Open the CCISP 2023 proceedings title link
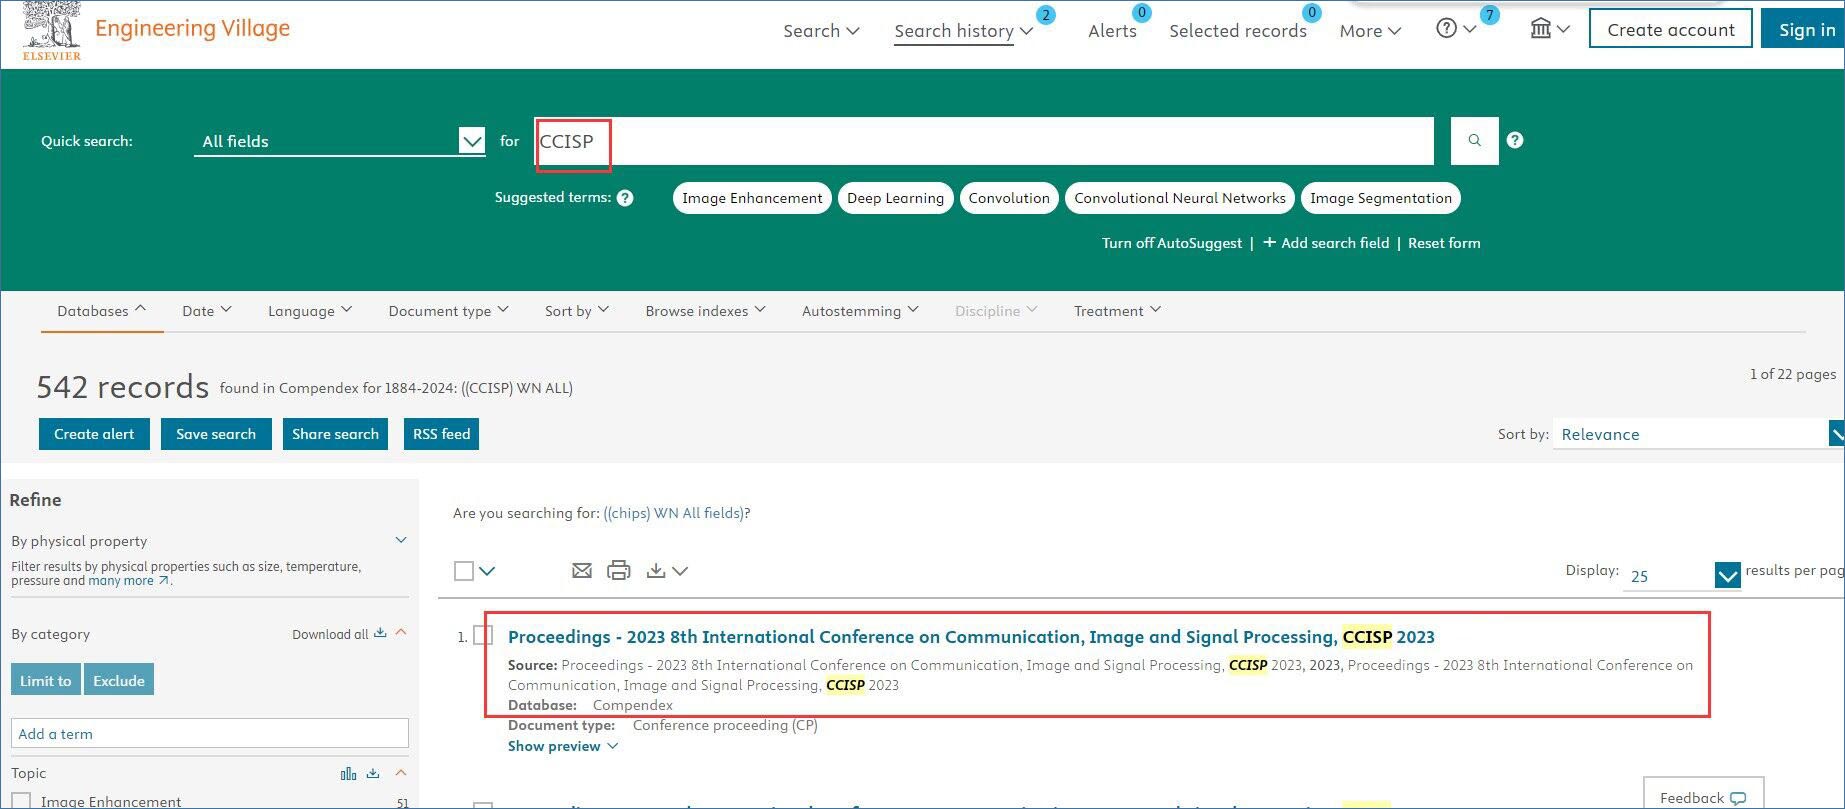 970,637
